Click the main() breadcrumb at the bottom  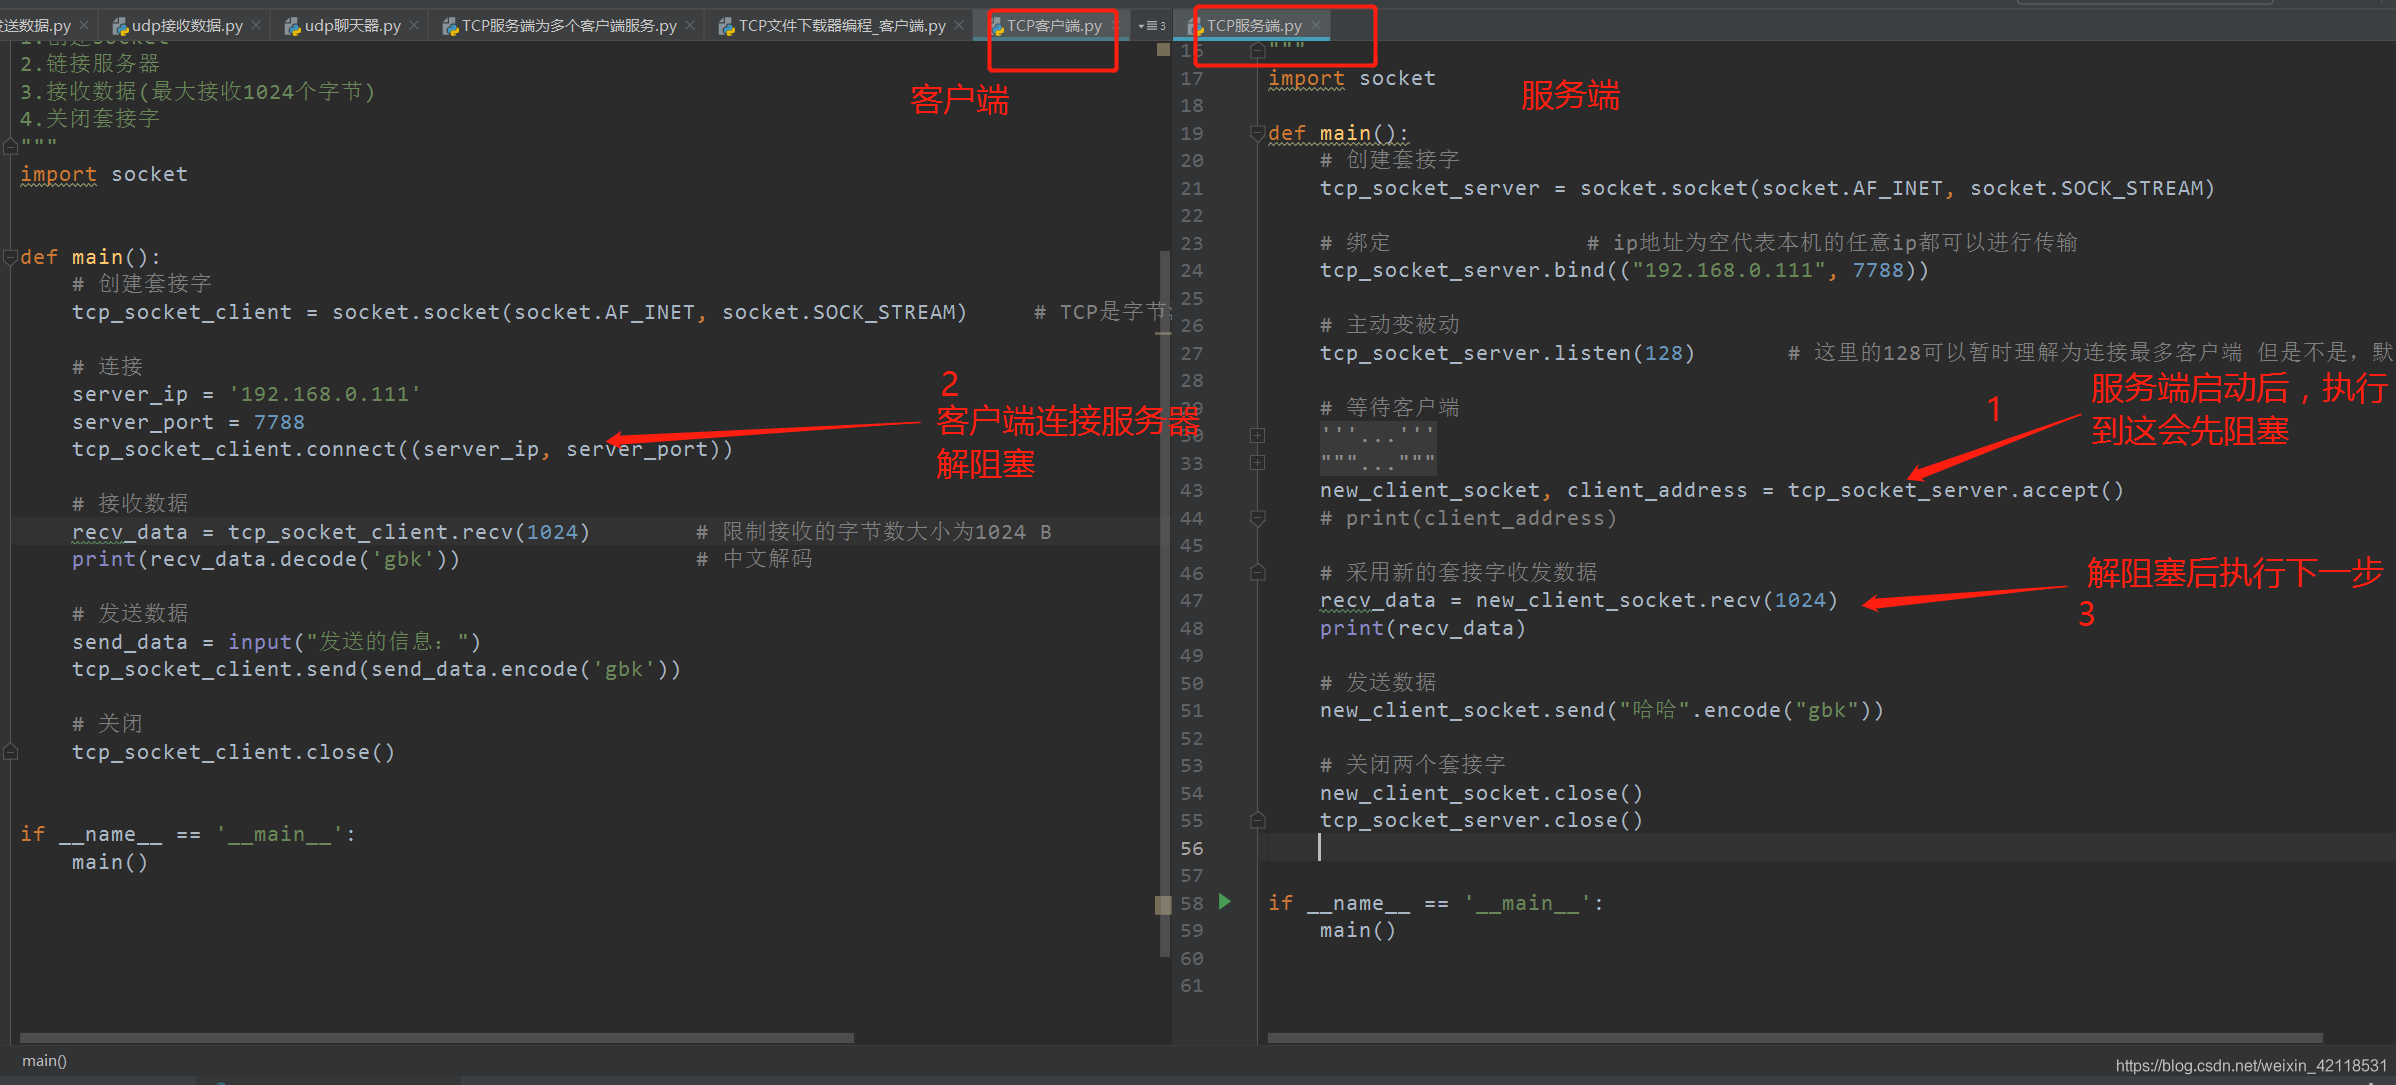tap(44, 1061)
